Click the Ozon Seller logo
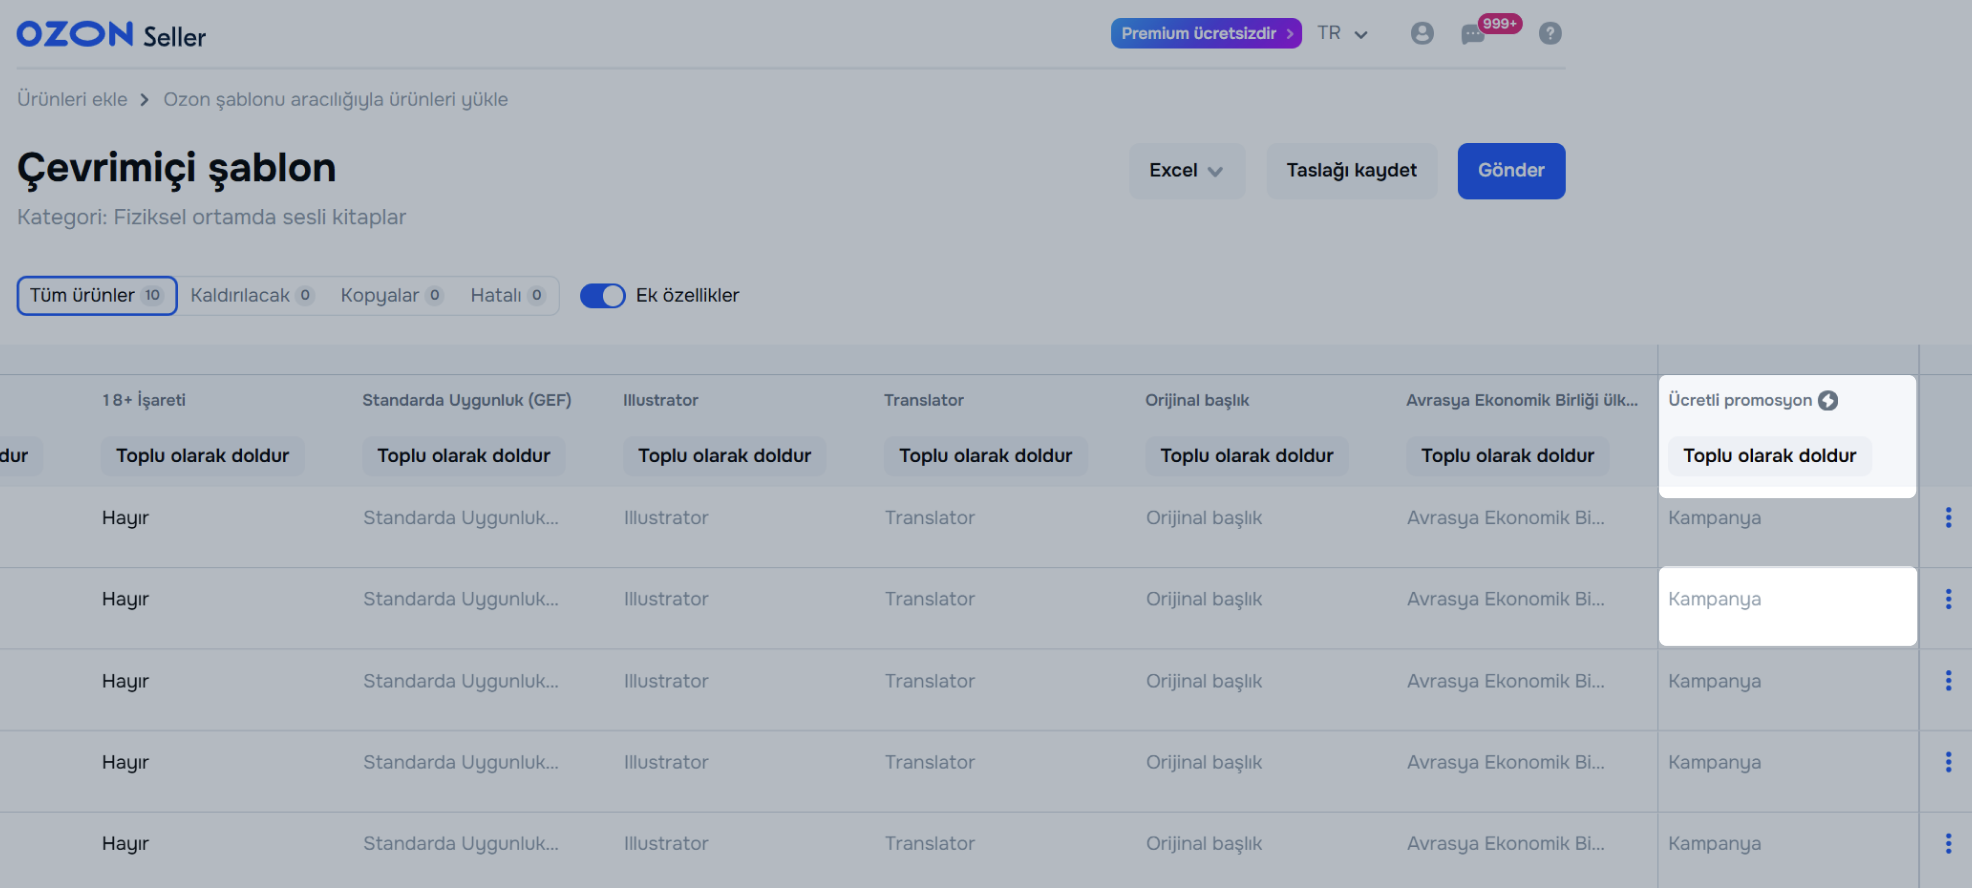This screenshot has height=888, width=1972. tap(111, 35)
